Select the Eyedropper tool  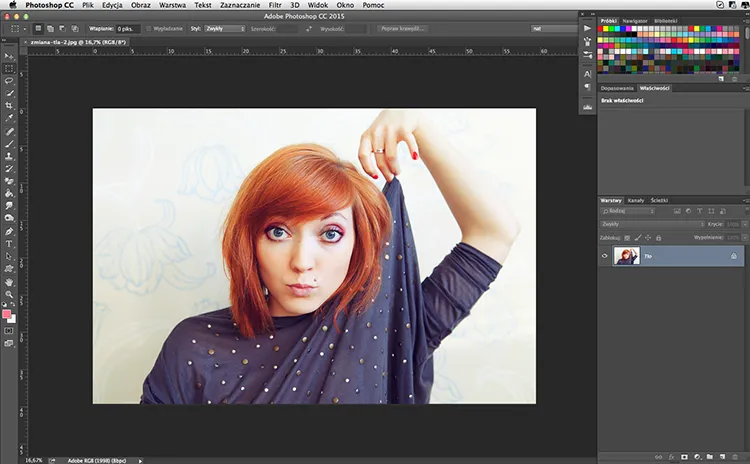9,118
